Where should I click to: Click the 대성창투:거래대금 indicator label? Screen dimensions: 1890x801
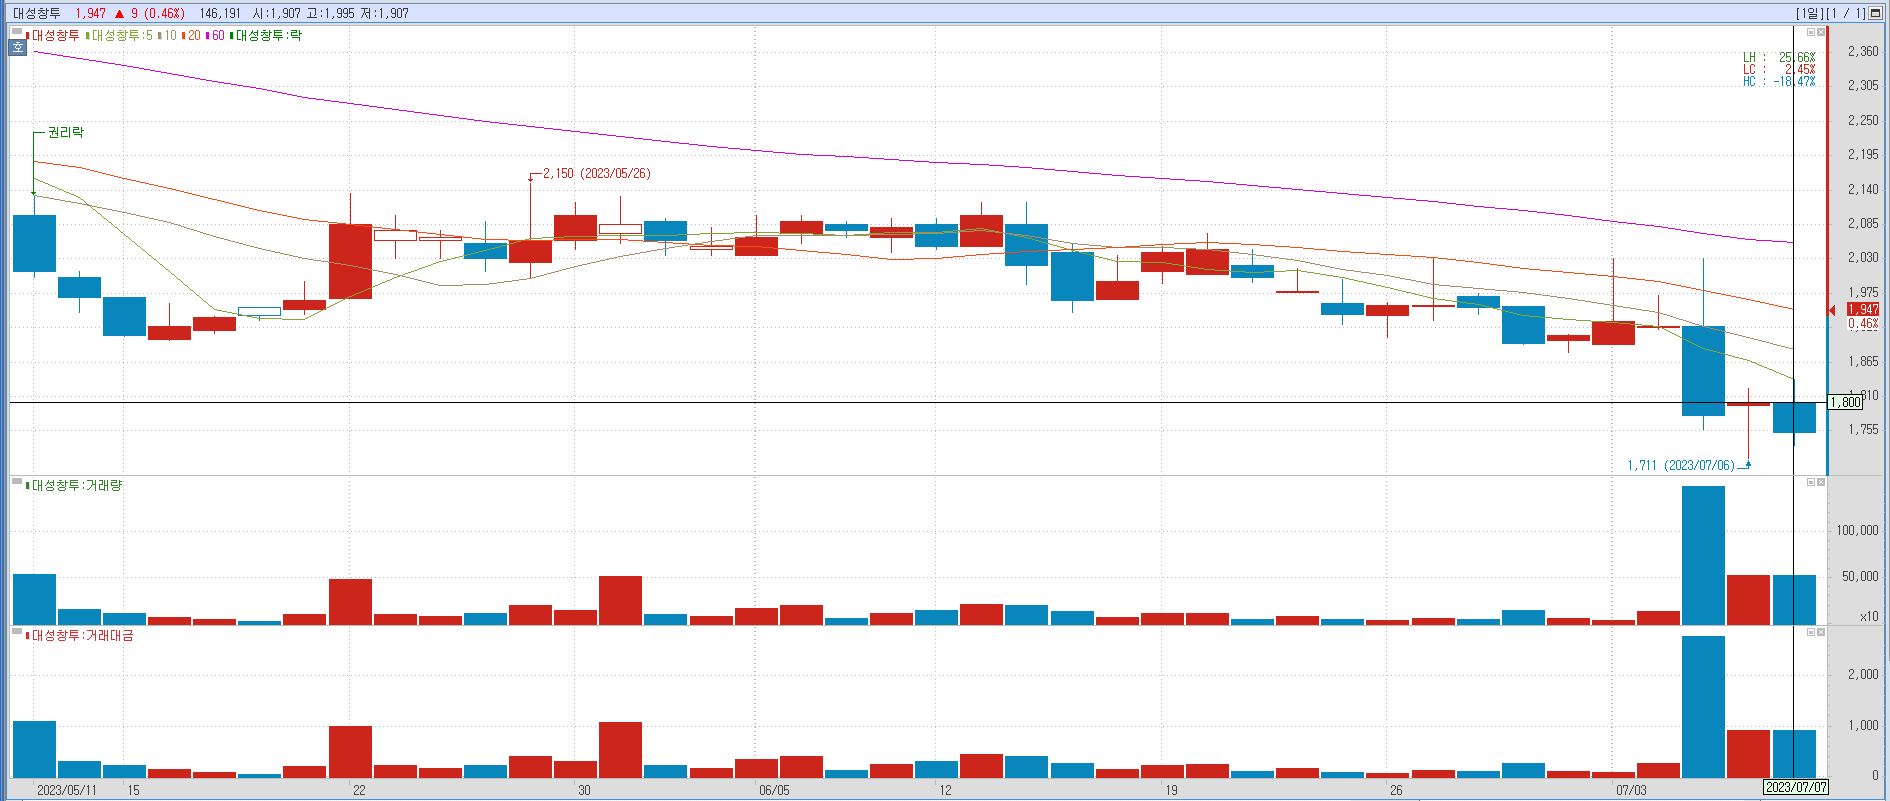click(81, 635)
